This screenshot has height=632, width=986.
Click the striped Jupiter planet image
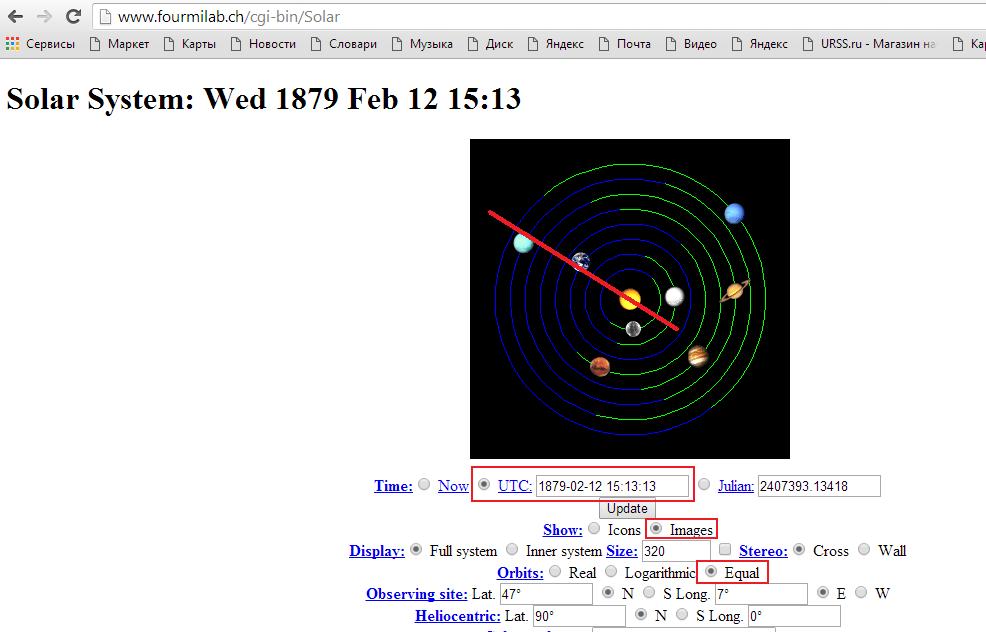[698, 355]
